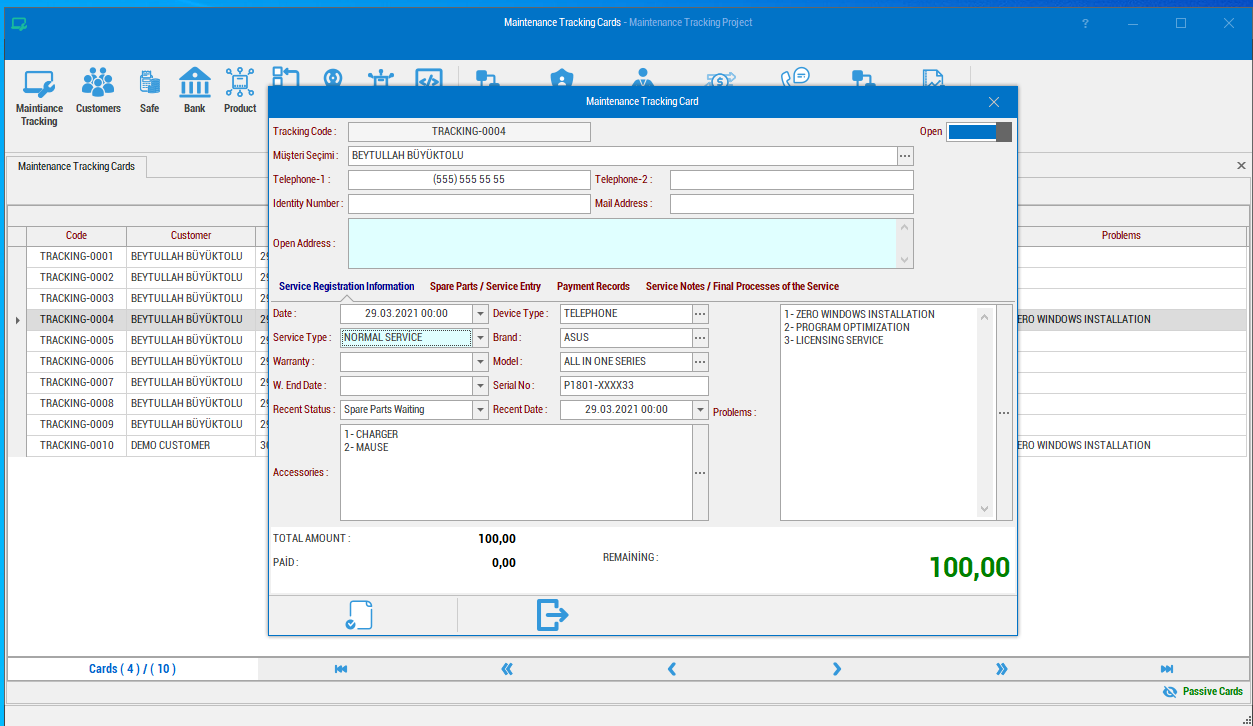Click the customer selection ellipsis button
The image size is (1253, 726).
click(905, 156)
